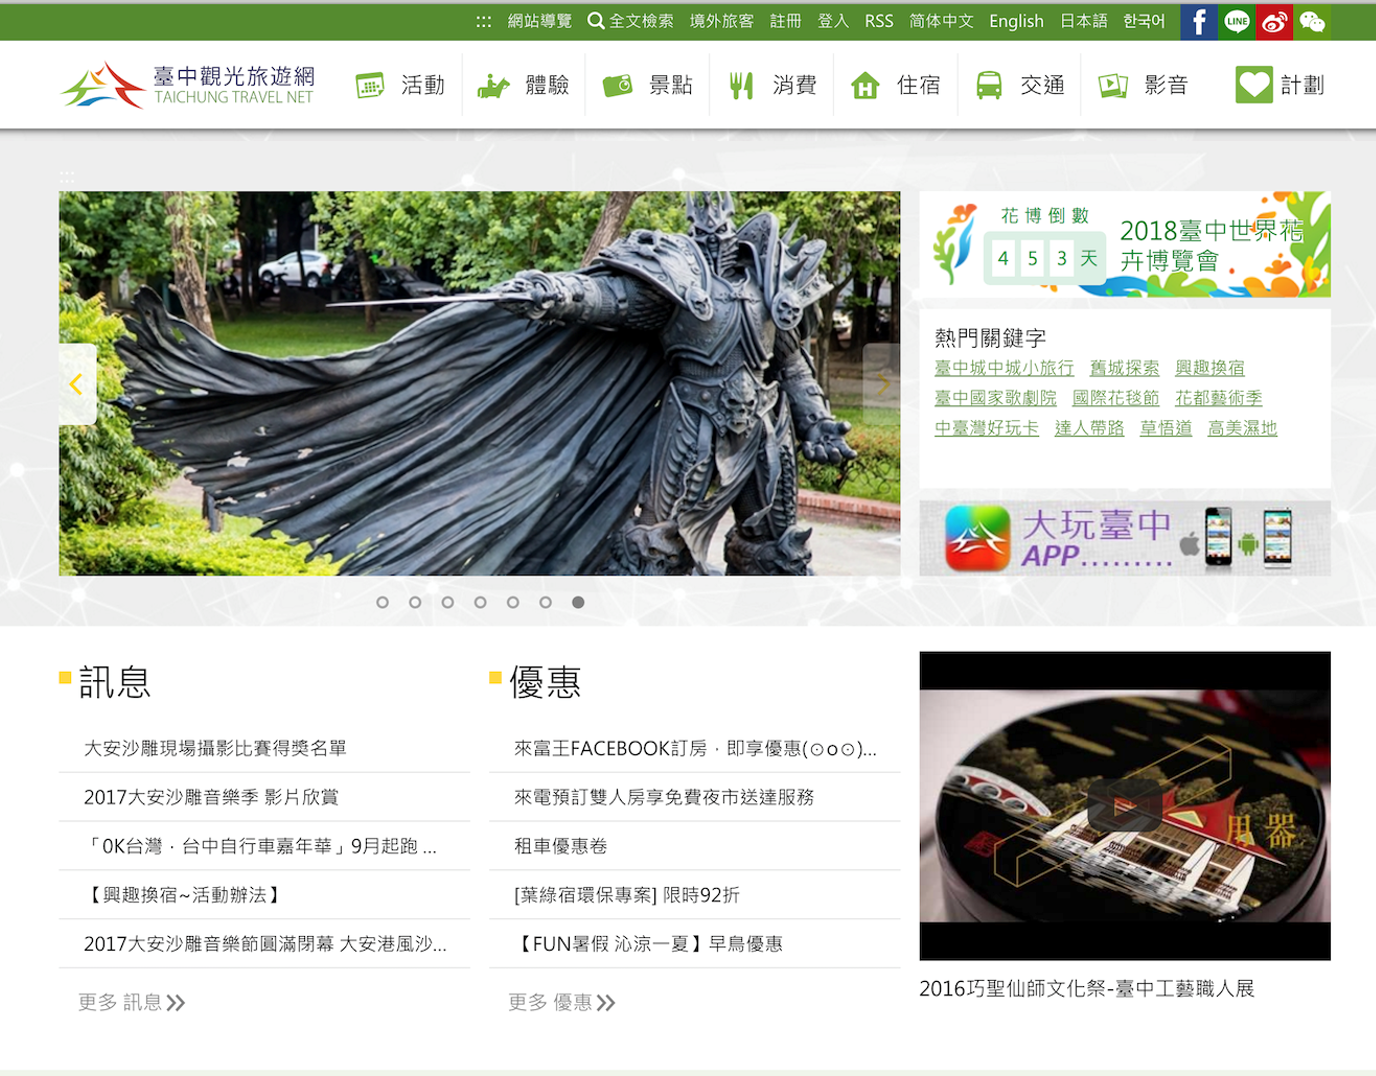This screenshot has width=1376, height=1076.
Task: Select the second carousel dot
Action: point(415,602)
